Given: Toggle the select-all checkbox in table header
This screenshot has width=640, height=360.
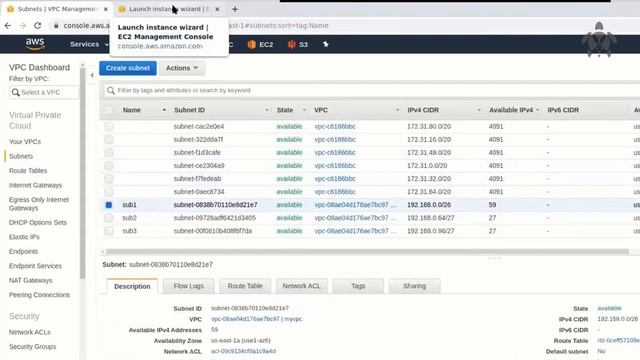Looking at the screenshot, I should [x=109, y=110].
